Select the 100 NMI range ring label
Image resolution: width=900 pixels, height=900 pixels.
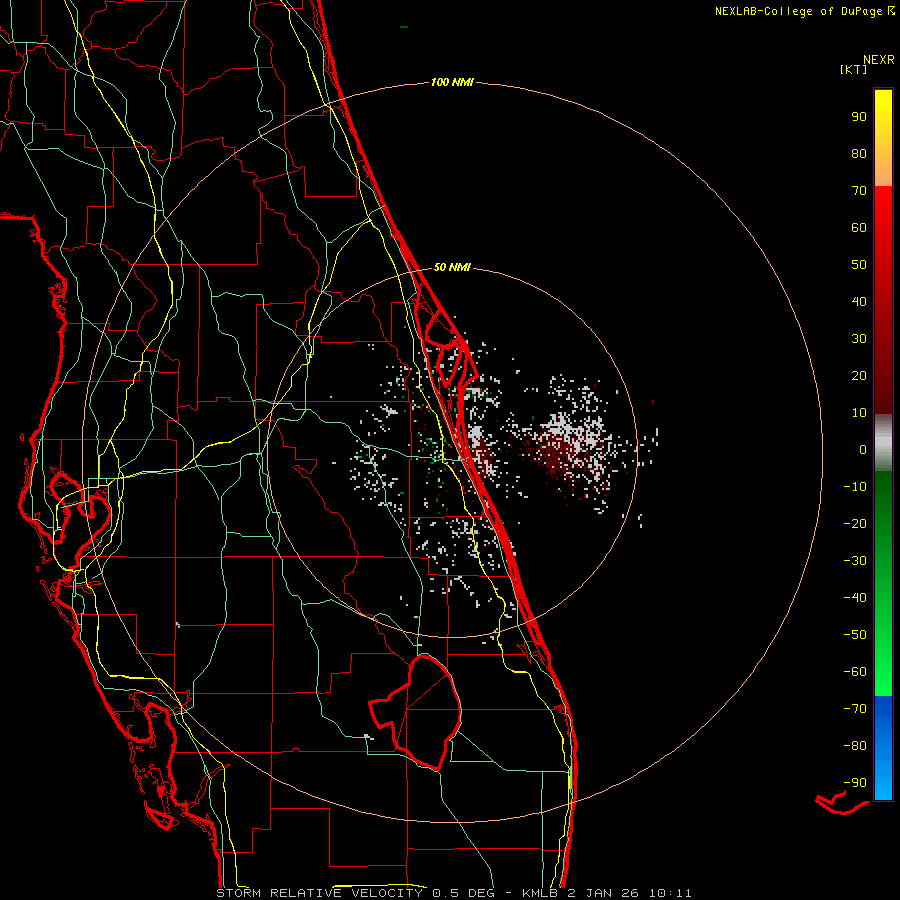(x=452, y=82)
